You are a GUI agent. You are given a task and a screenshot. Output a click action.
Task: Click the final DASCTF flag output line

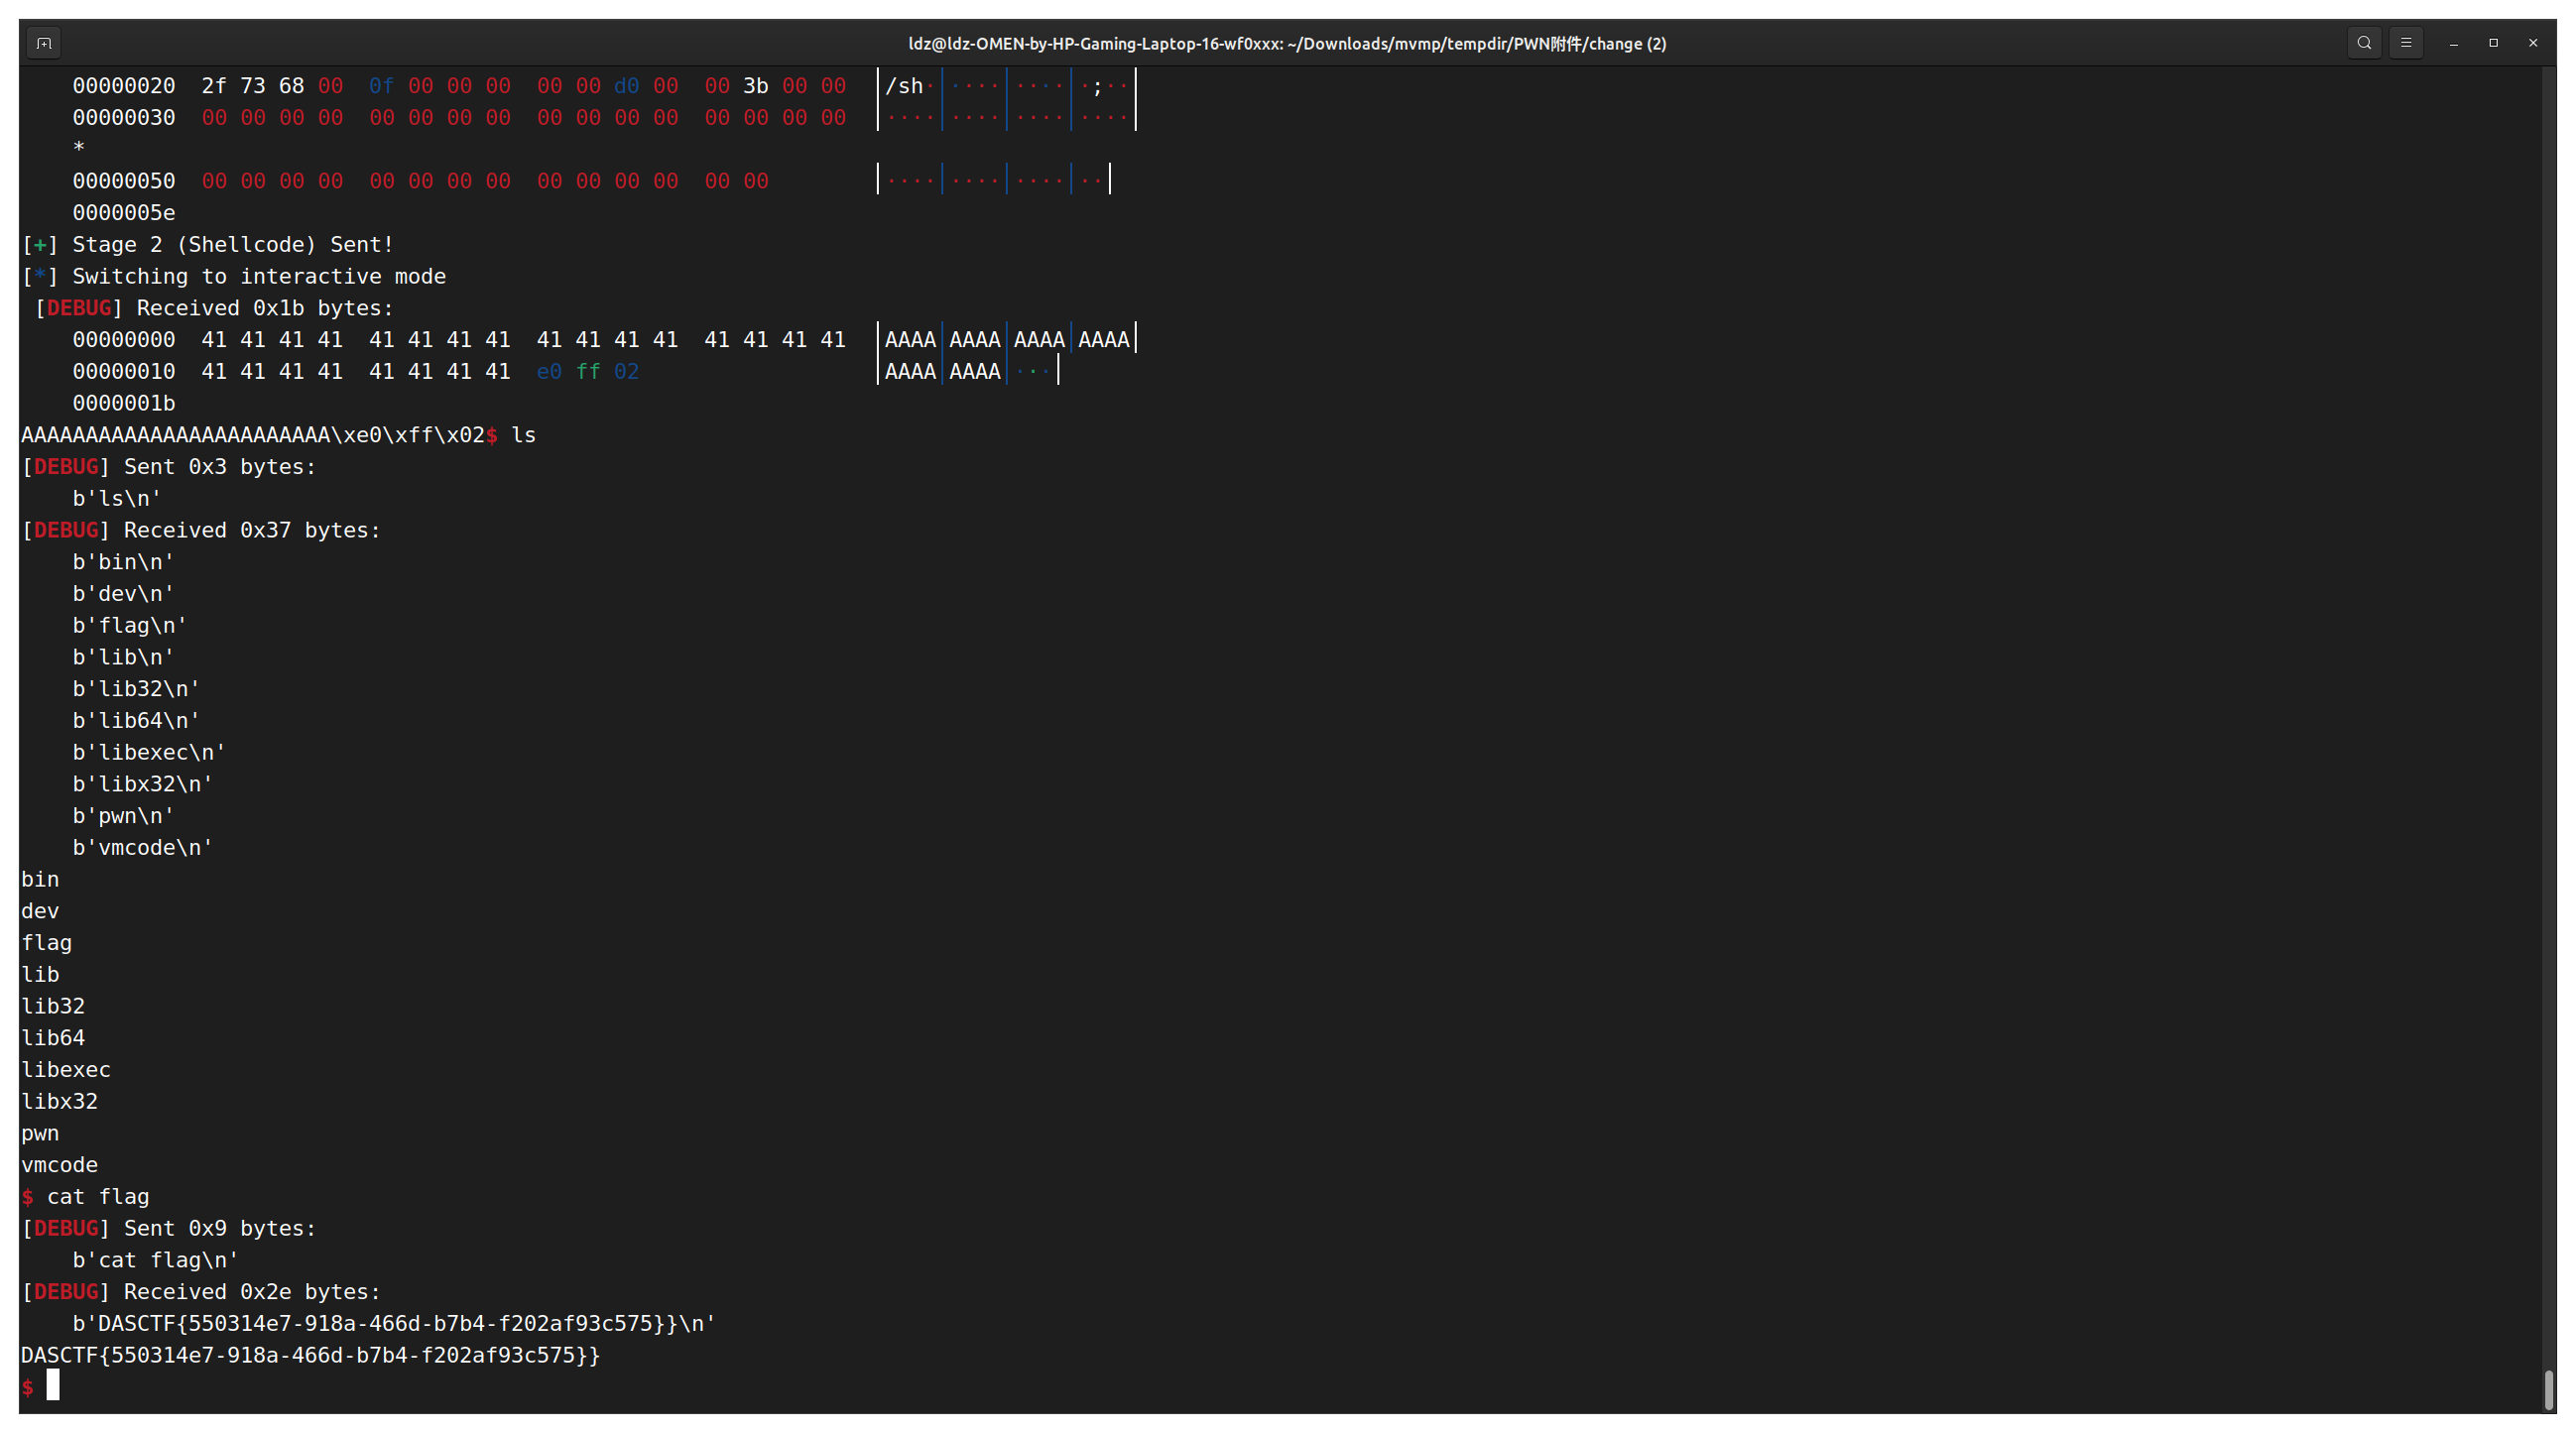pyautogui.click(x=310, y=1355)
